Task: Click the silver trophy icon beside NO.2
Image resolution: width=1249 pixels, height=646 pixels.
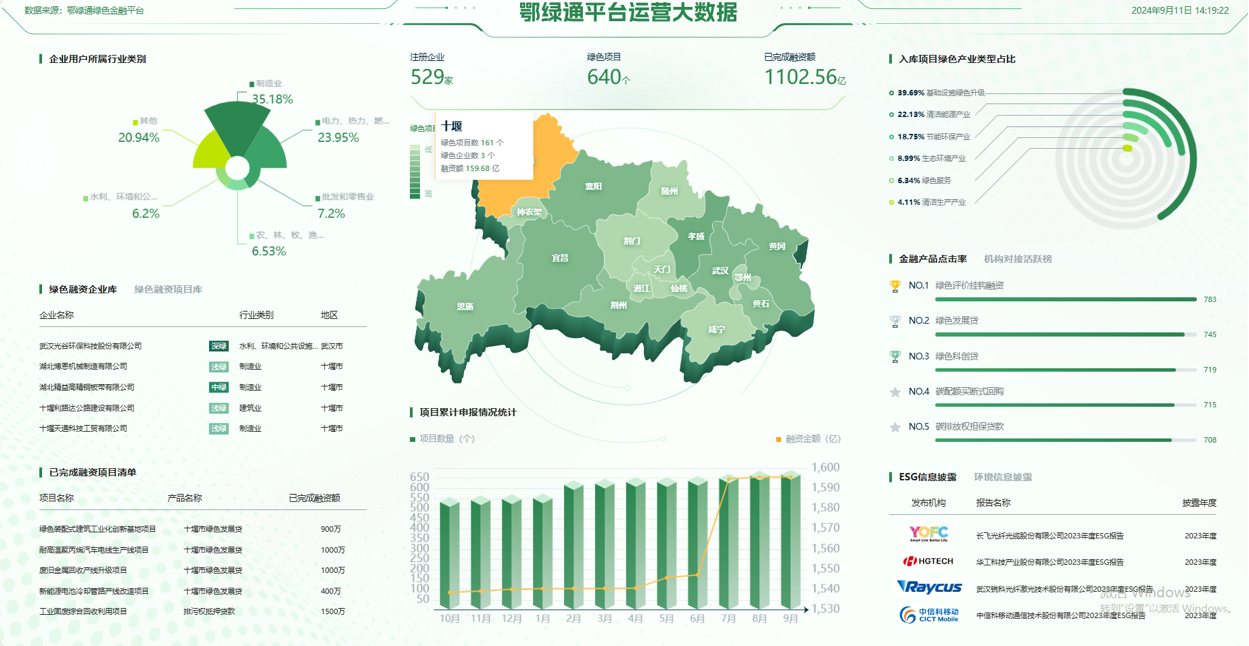Action: pos(895,321)
